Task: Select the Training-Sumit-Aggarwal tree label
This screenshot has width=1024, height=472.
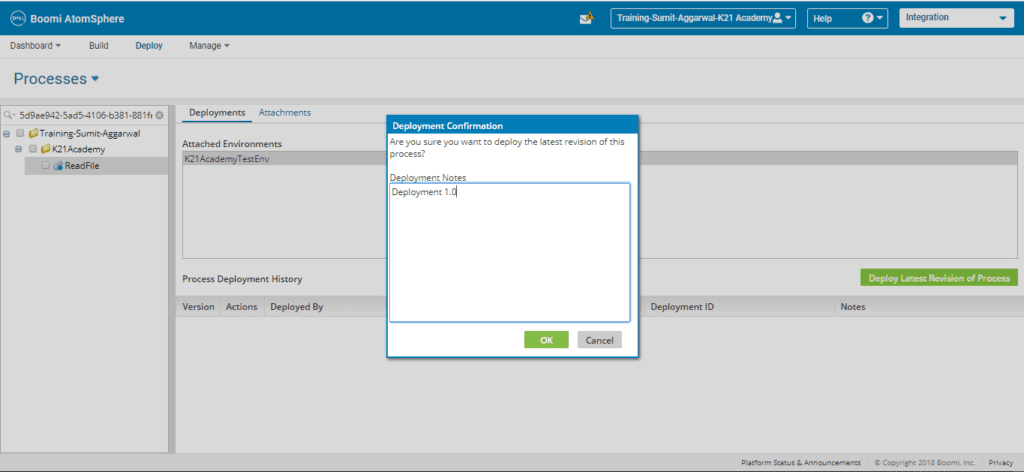Action: pos(90,133)
